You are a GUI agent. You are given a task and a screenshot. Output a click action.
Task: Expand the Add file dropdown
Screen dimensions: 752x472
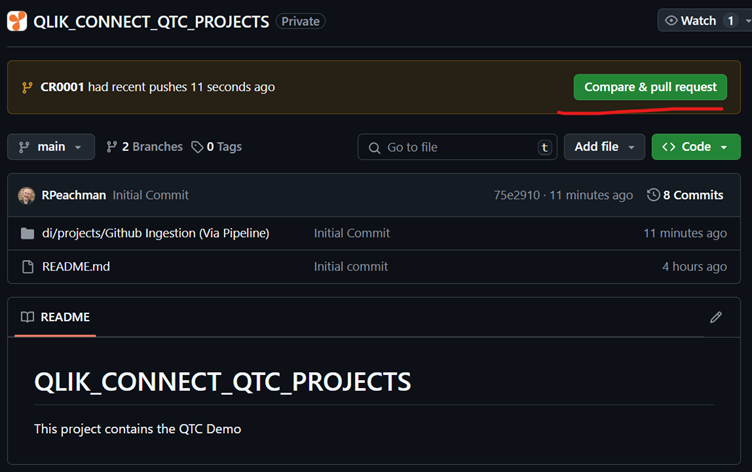(604, 147)
